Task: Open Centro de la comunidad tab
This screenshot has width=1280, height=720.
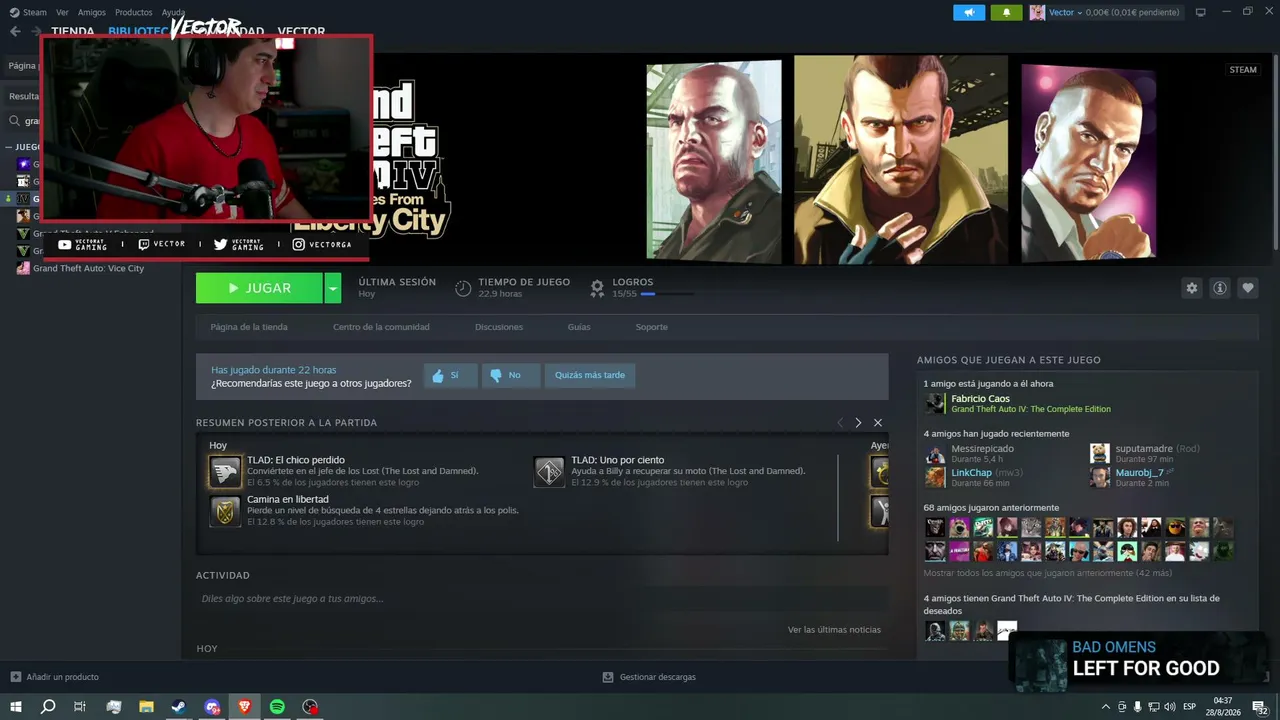Action: coord(381,327)
